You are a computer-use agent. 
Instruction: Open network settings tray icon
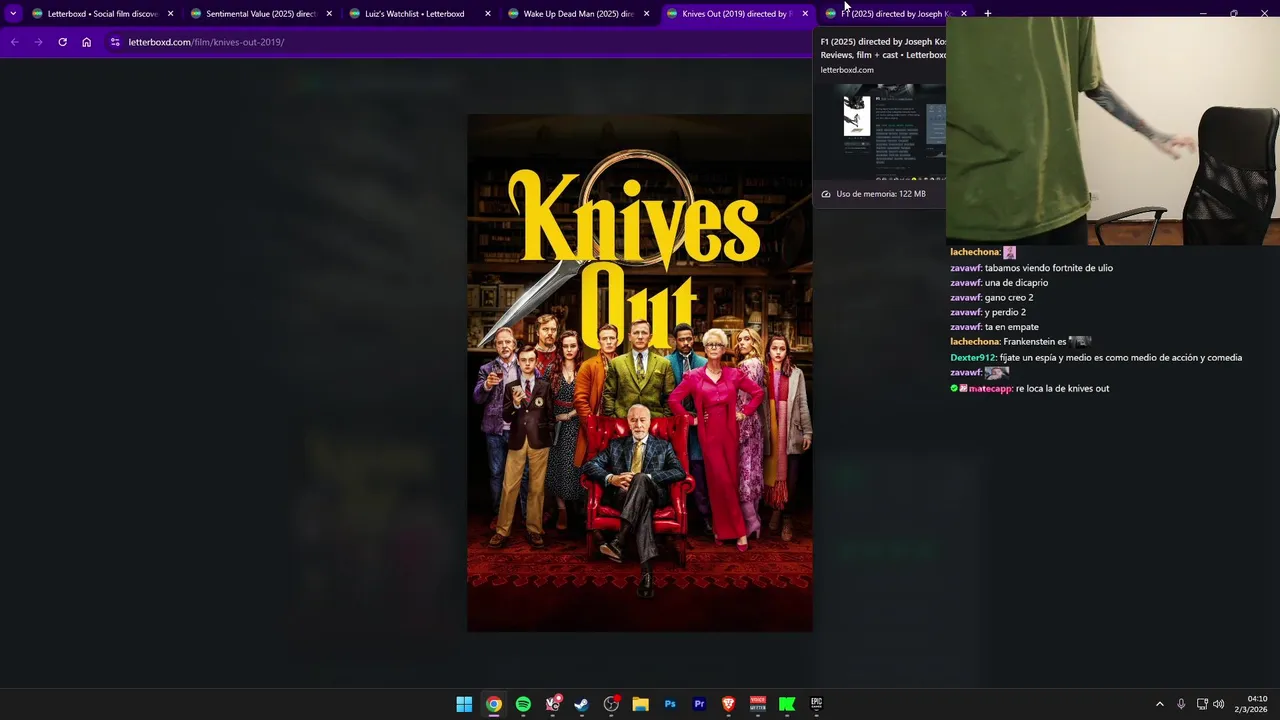click(1202, 704)
